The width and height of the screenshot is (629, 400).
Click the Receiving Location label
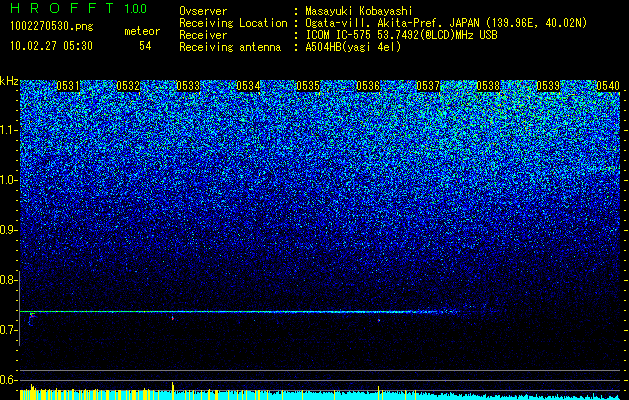(x=233, y=23)
